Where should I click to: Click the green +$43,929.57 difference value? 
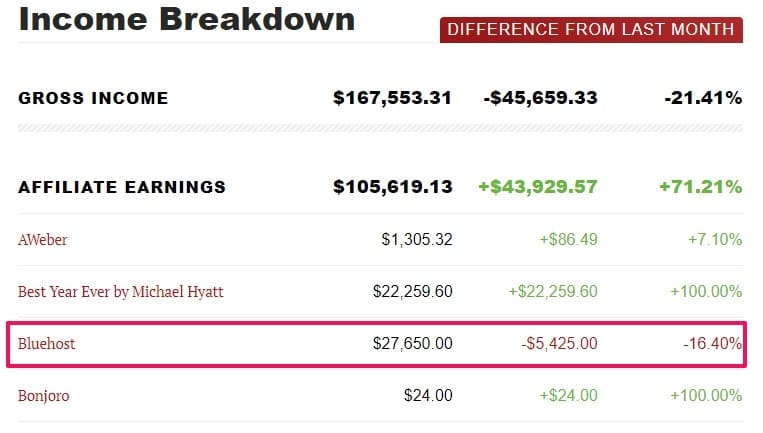point(538,187)
